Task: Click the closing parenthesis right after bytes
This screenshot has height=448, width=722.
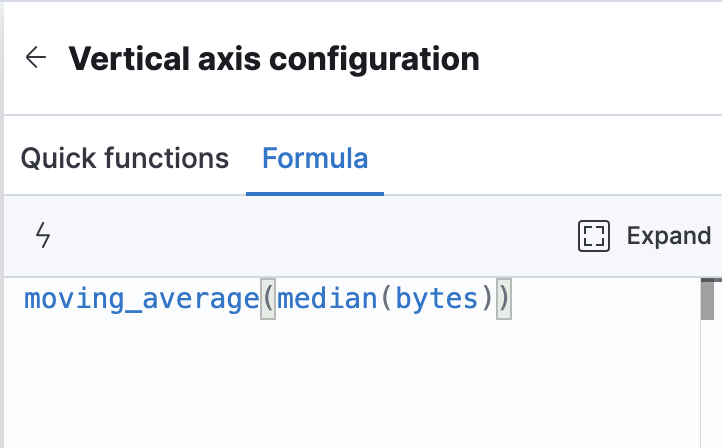Action: 487,298
